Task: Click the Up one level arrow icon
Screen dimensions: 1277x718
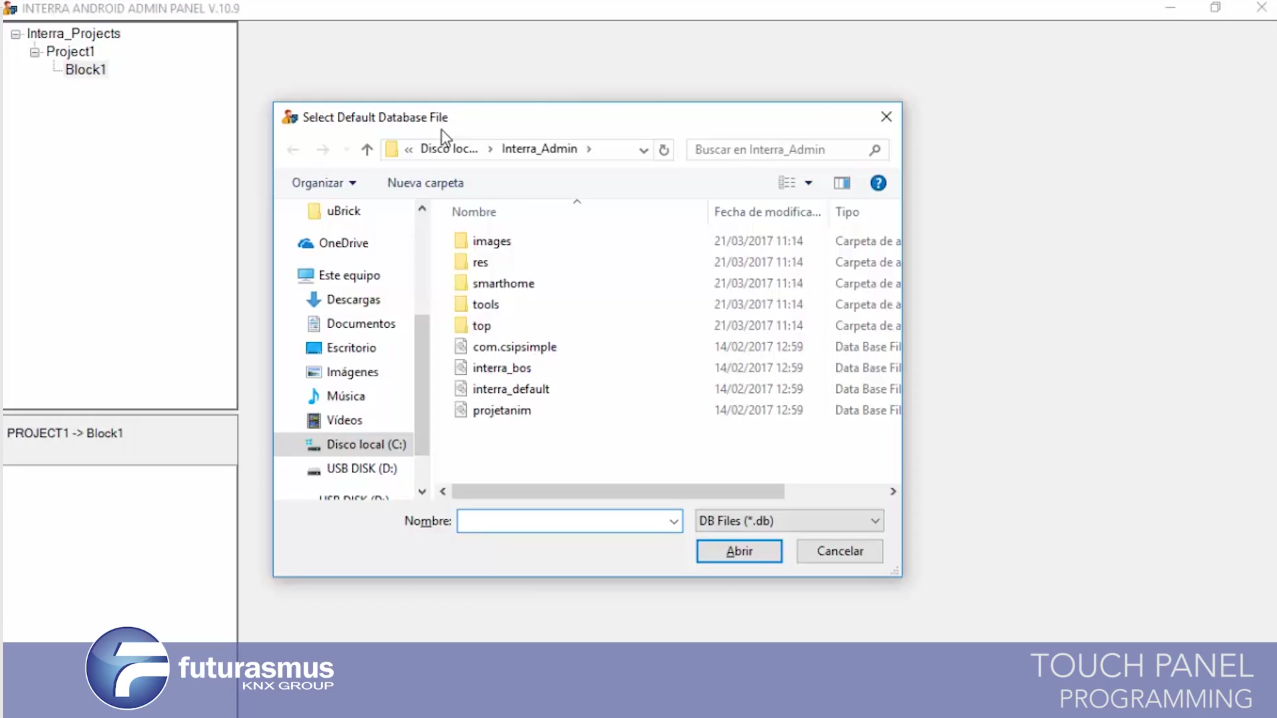Action: click(367, 150)
